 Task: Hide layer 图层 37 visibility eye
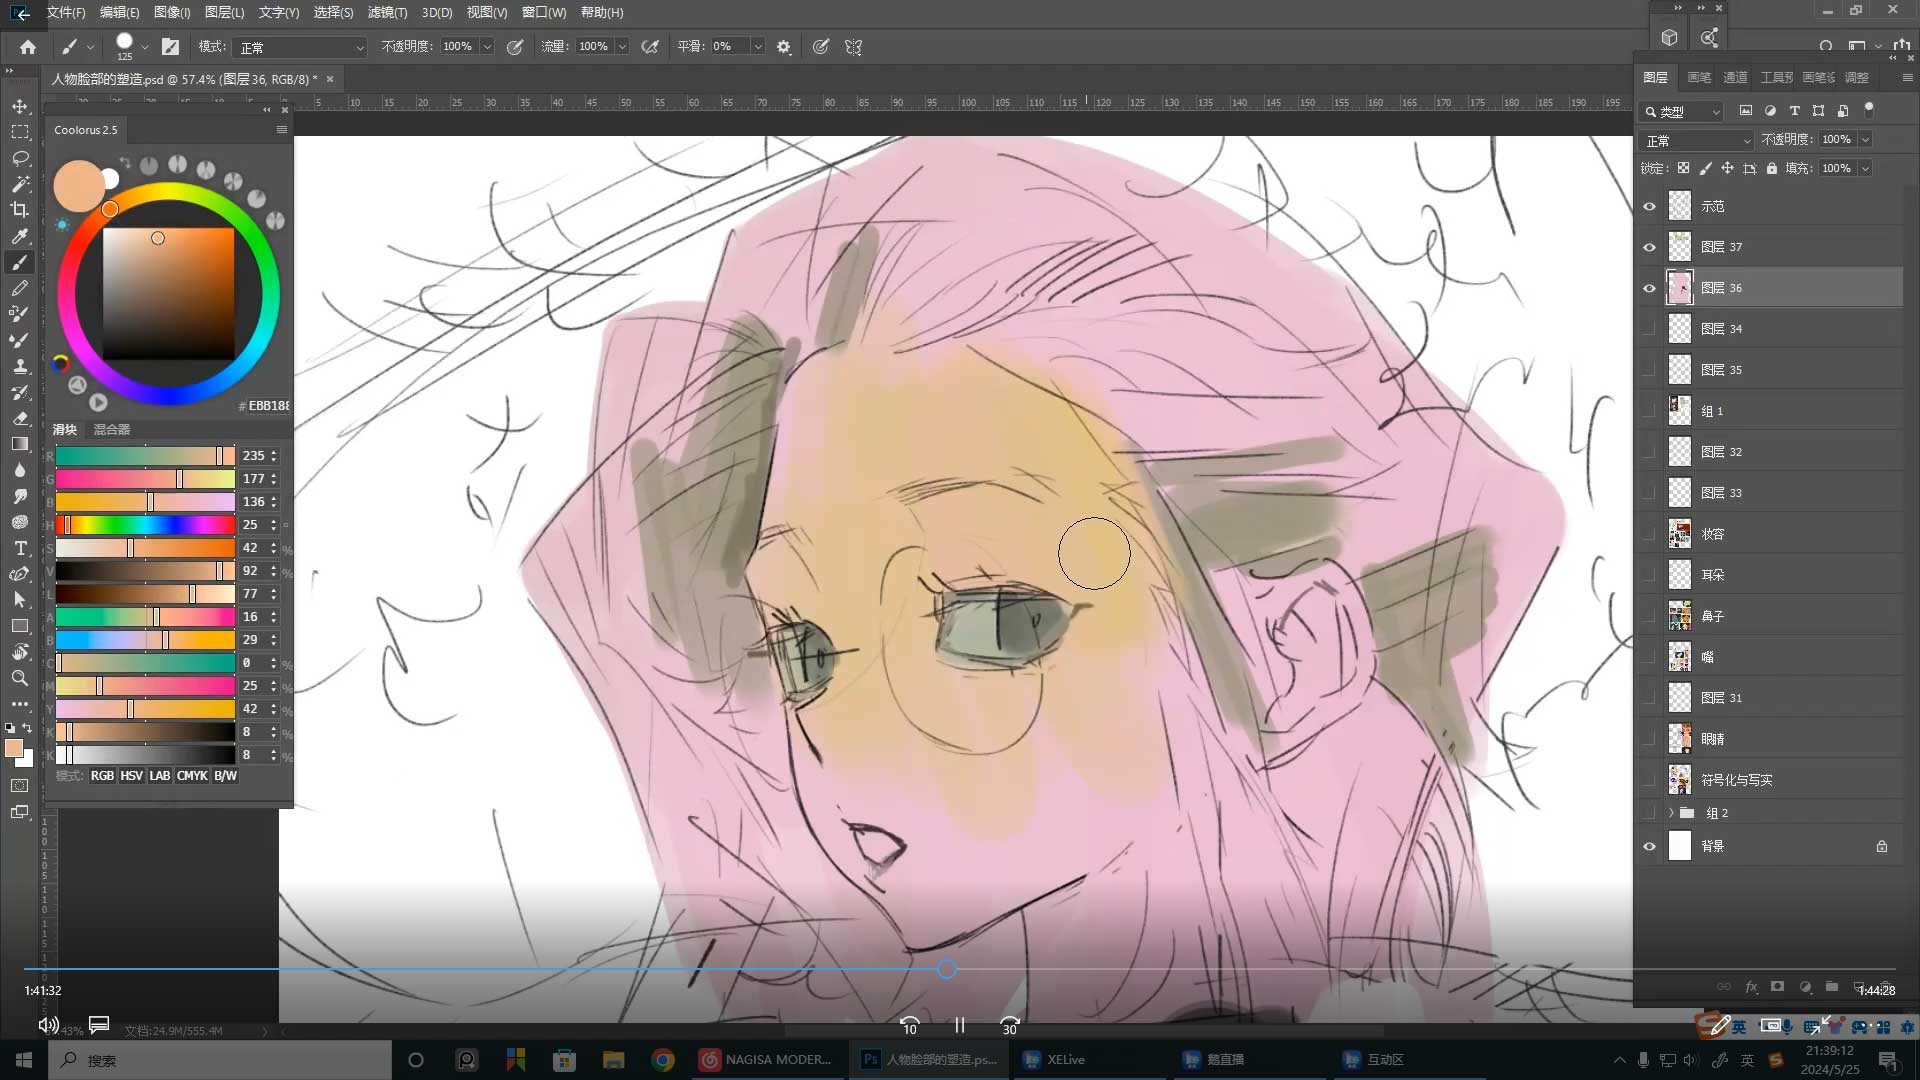pyautogui.click(x=1649, y=247)
